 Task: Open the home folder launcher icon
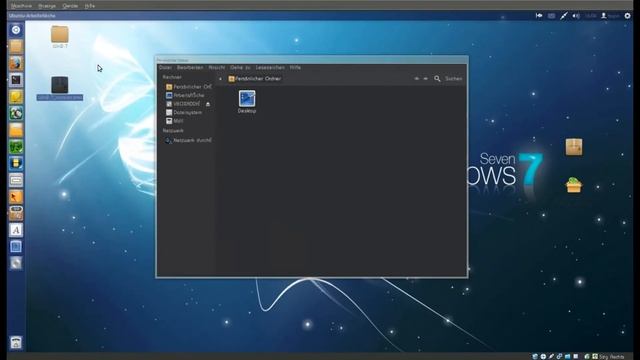coord(16,47)
